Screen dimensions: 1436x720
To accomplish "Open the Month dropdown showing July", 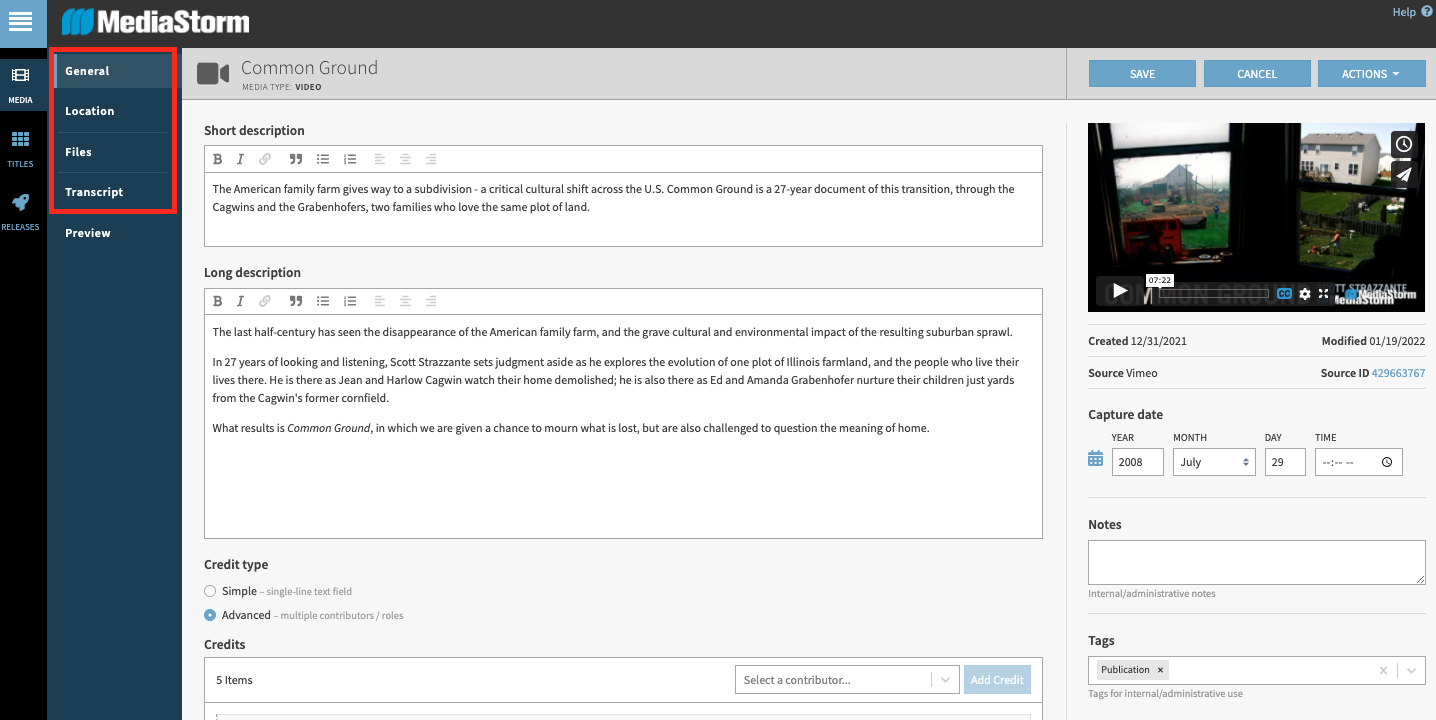I will tap(1213, 461).
